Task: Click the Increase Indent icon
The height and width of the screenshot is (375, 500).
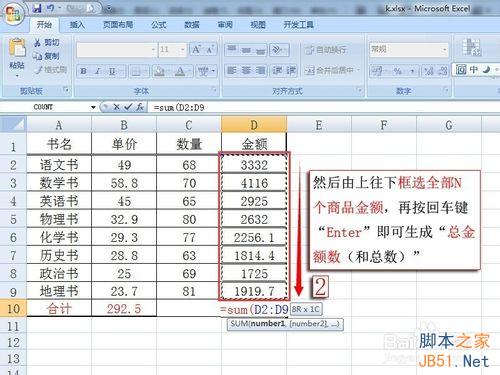Action: [x=291, y=71]
